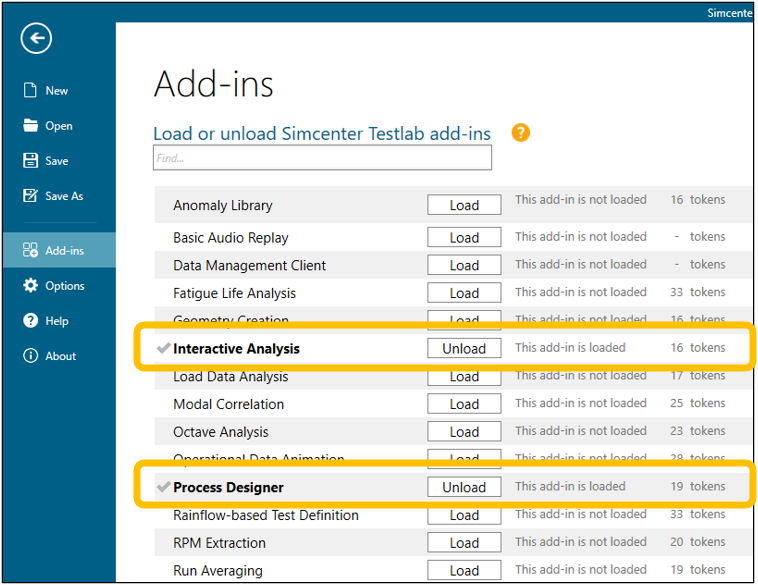The image size is (758, 585).
Task: Select Rainflow-based Test Definition name
Action: (x=266, y=516)
